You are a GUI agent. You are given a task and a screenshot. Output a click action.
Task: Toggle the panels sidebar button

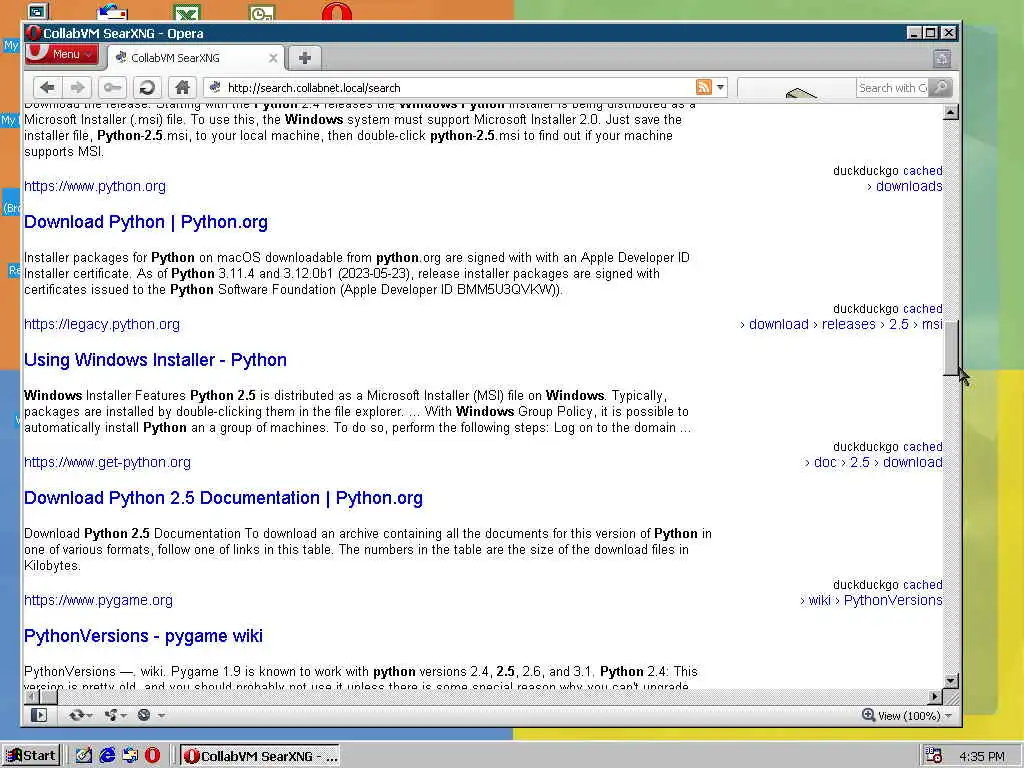tap(39, 715)
